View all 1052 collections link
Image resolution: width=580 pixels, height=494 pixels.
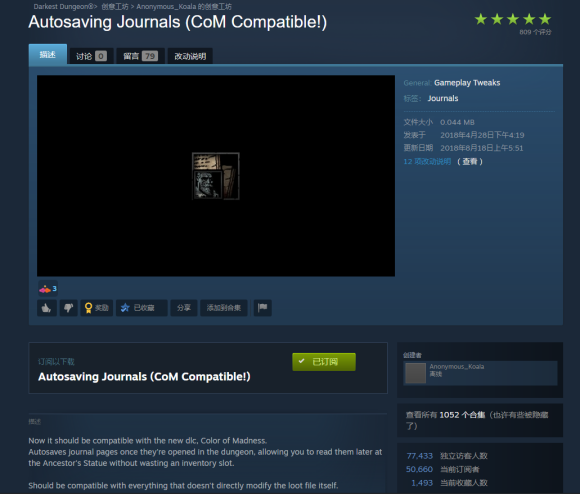tap(445, 415)
